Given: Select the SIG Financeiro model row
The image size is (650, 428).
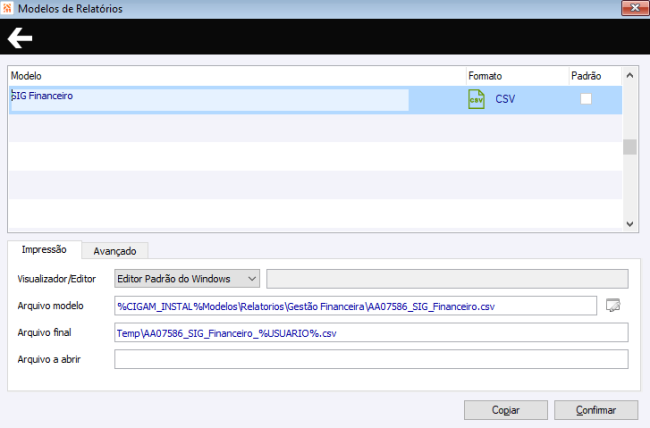Looking at the screenshot, I should 315,100.
